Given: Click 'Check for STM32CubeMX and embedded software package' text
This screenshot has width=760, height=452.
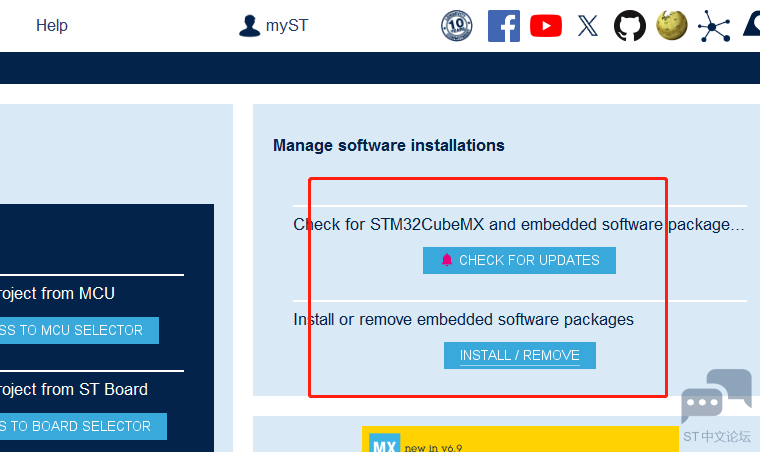Looking at the screenshot, I should [x=519, y=225].
